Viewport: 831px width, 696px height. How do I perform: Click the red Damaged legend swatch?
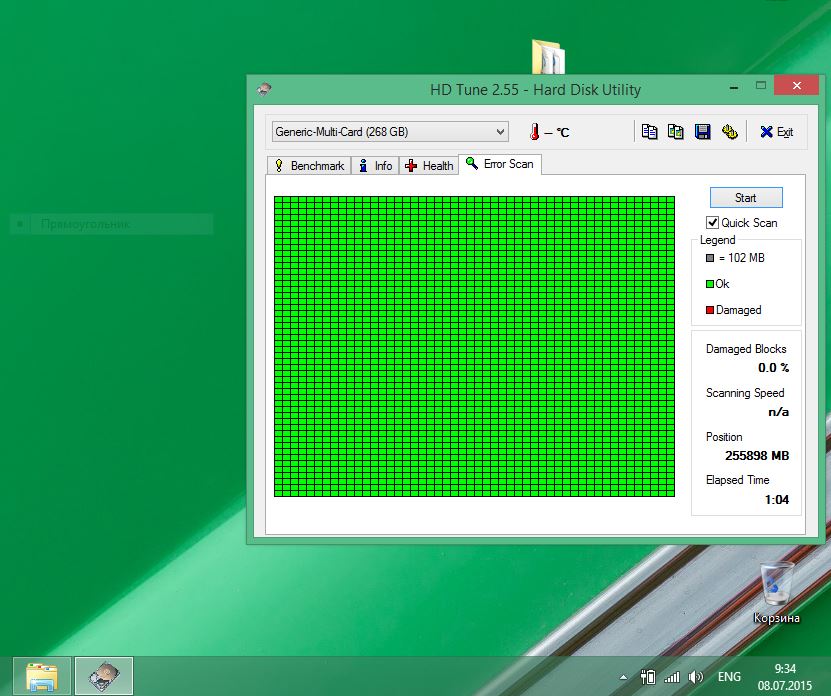[x=710, y=310]
